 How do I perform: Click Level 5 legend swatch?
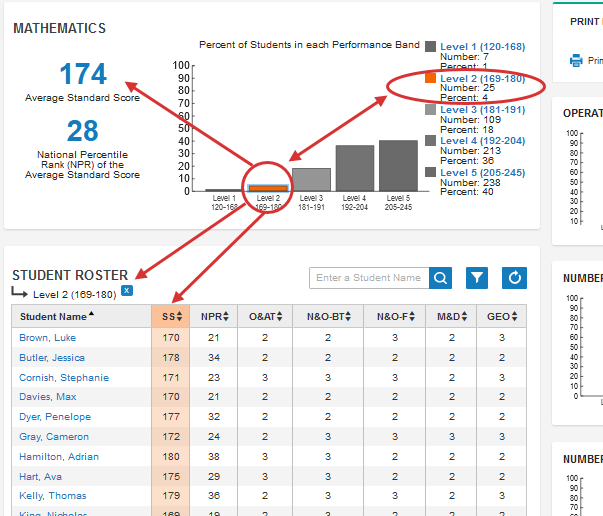point(430,172)
